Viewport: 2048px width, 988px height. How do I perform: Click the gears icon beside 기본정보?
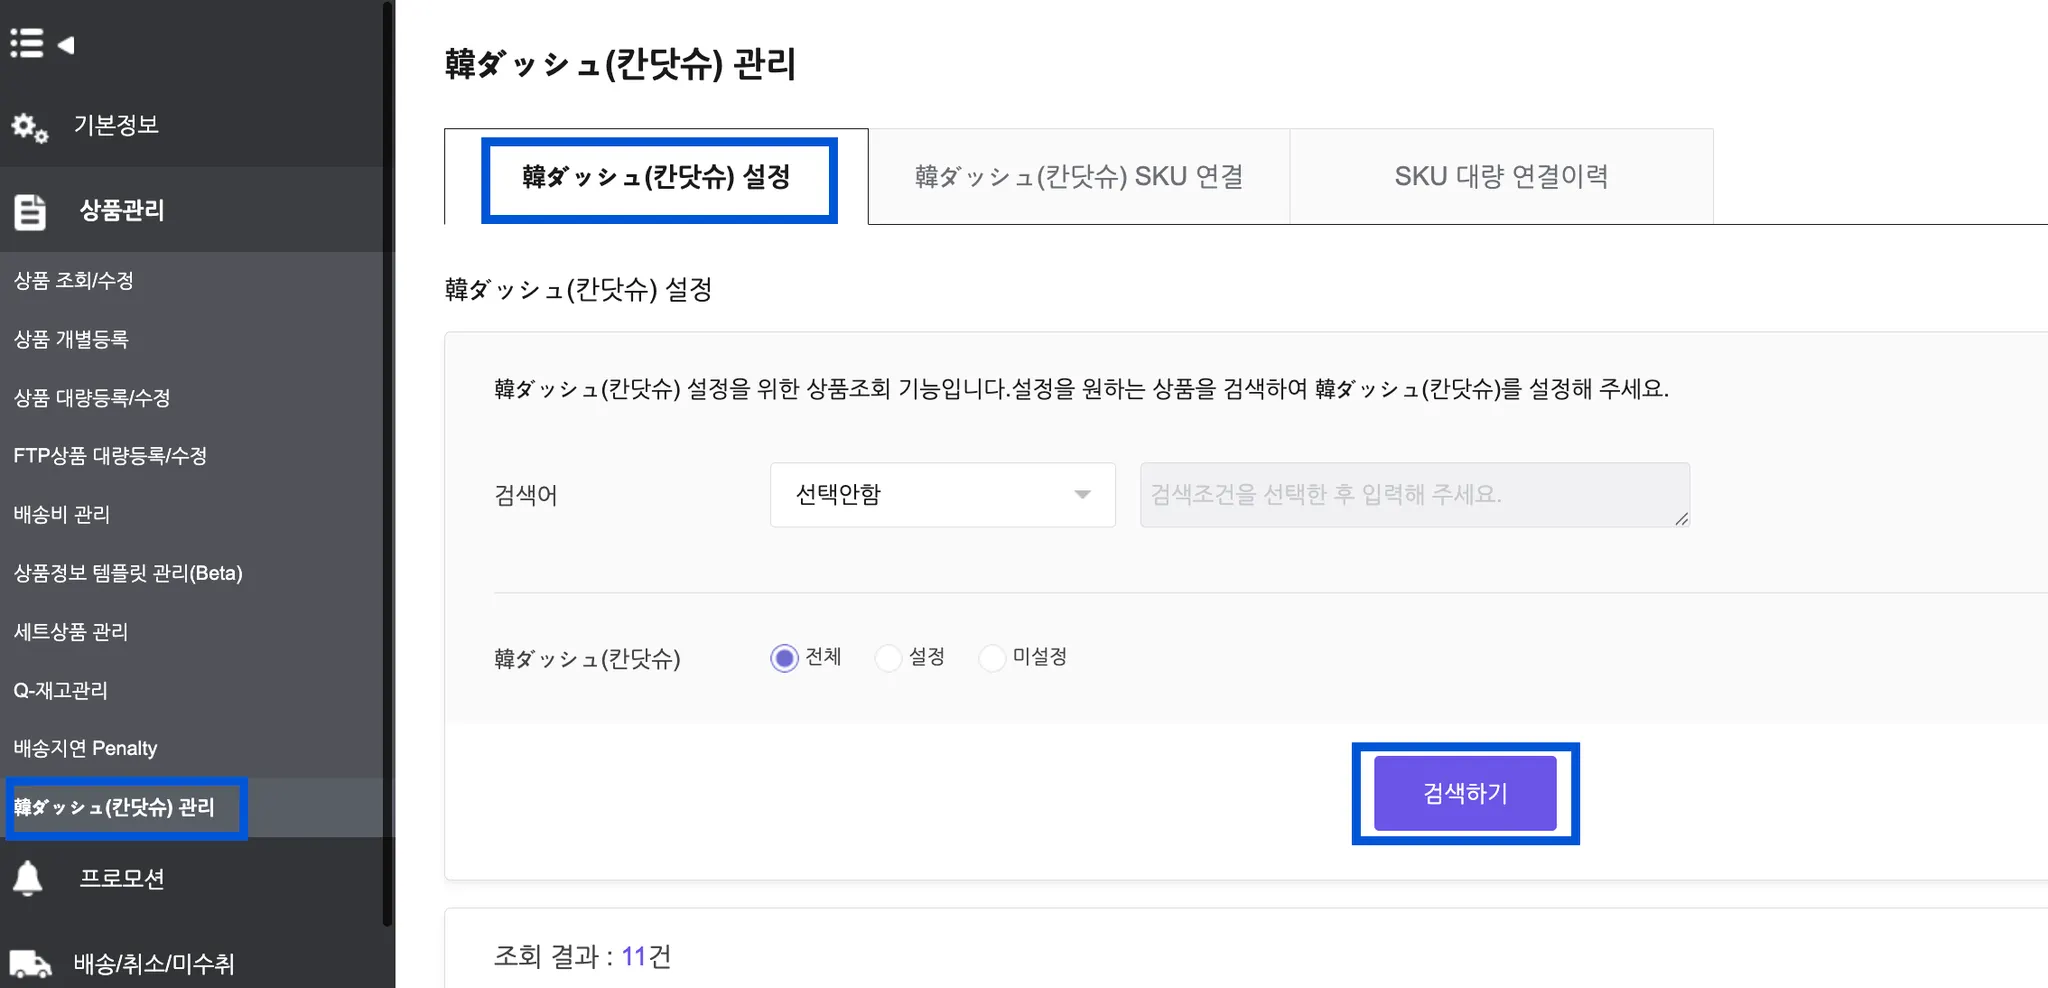pos(29,127)
